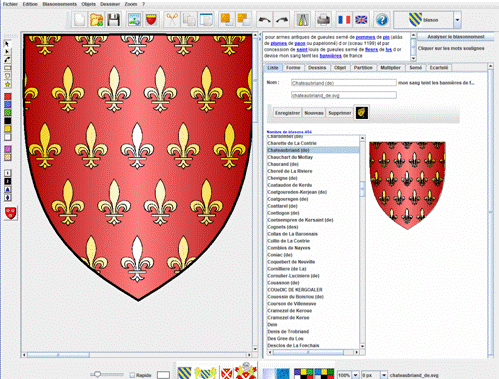Open help with the question mark icon

[382, 20]
